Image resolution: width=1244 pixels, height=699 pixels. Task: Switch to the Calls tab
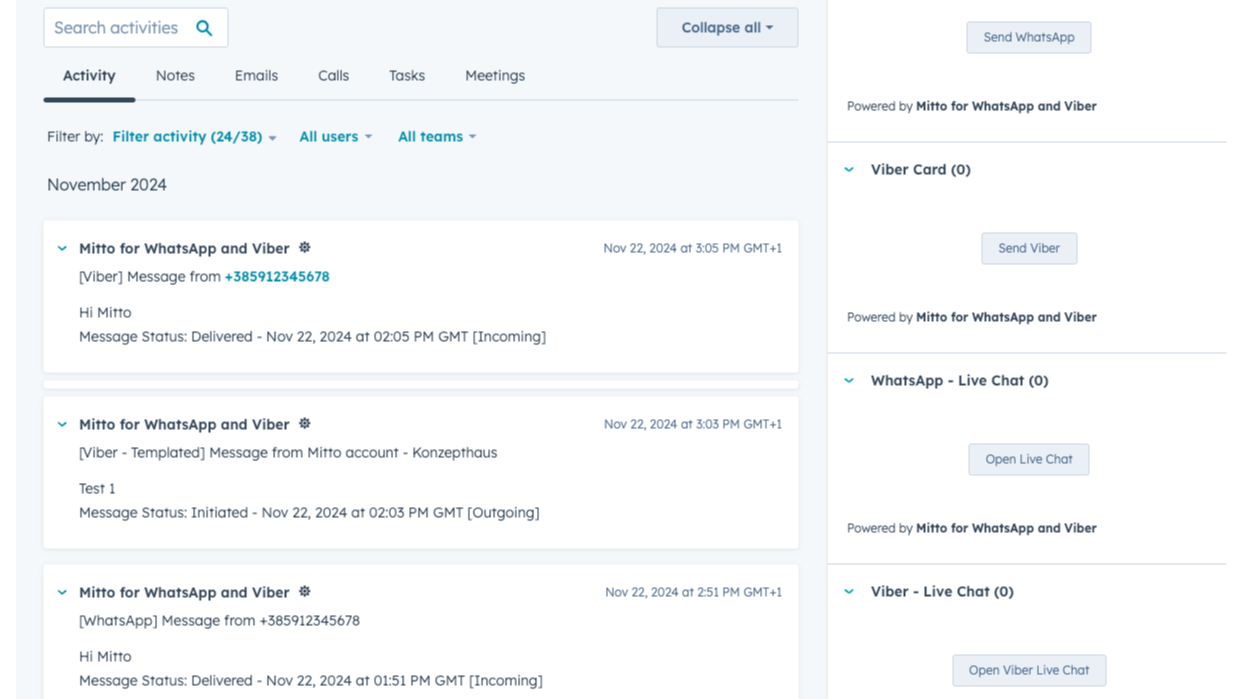pyautogui.click(x=333, y=75)
